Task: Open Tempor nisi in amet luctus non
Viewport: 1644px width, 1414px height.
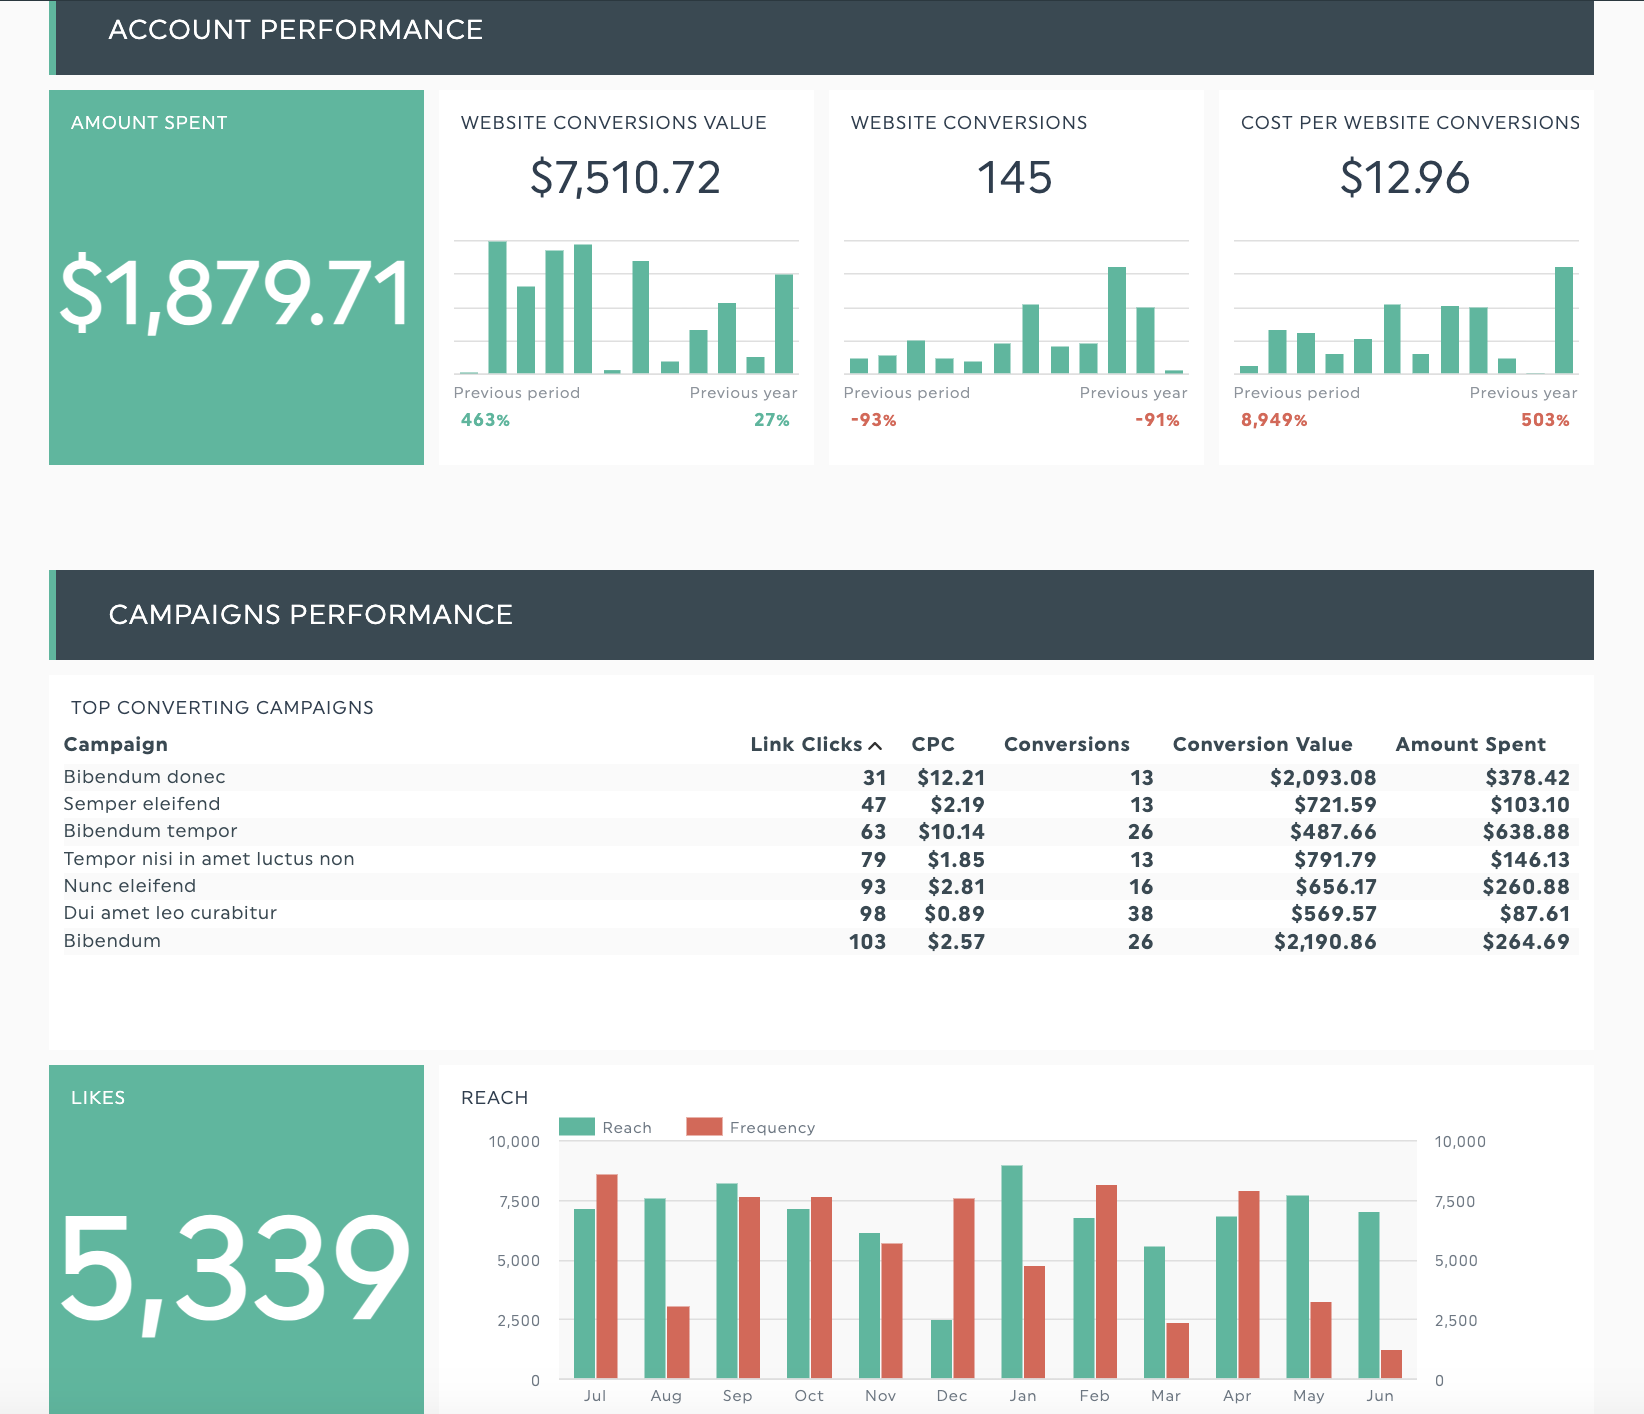Action: [209, 859]
